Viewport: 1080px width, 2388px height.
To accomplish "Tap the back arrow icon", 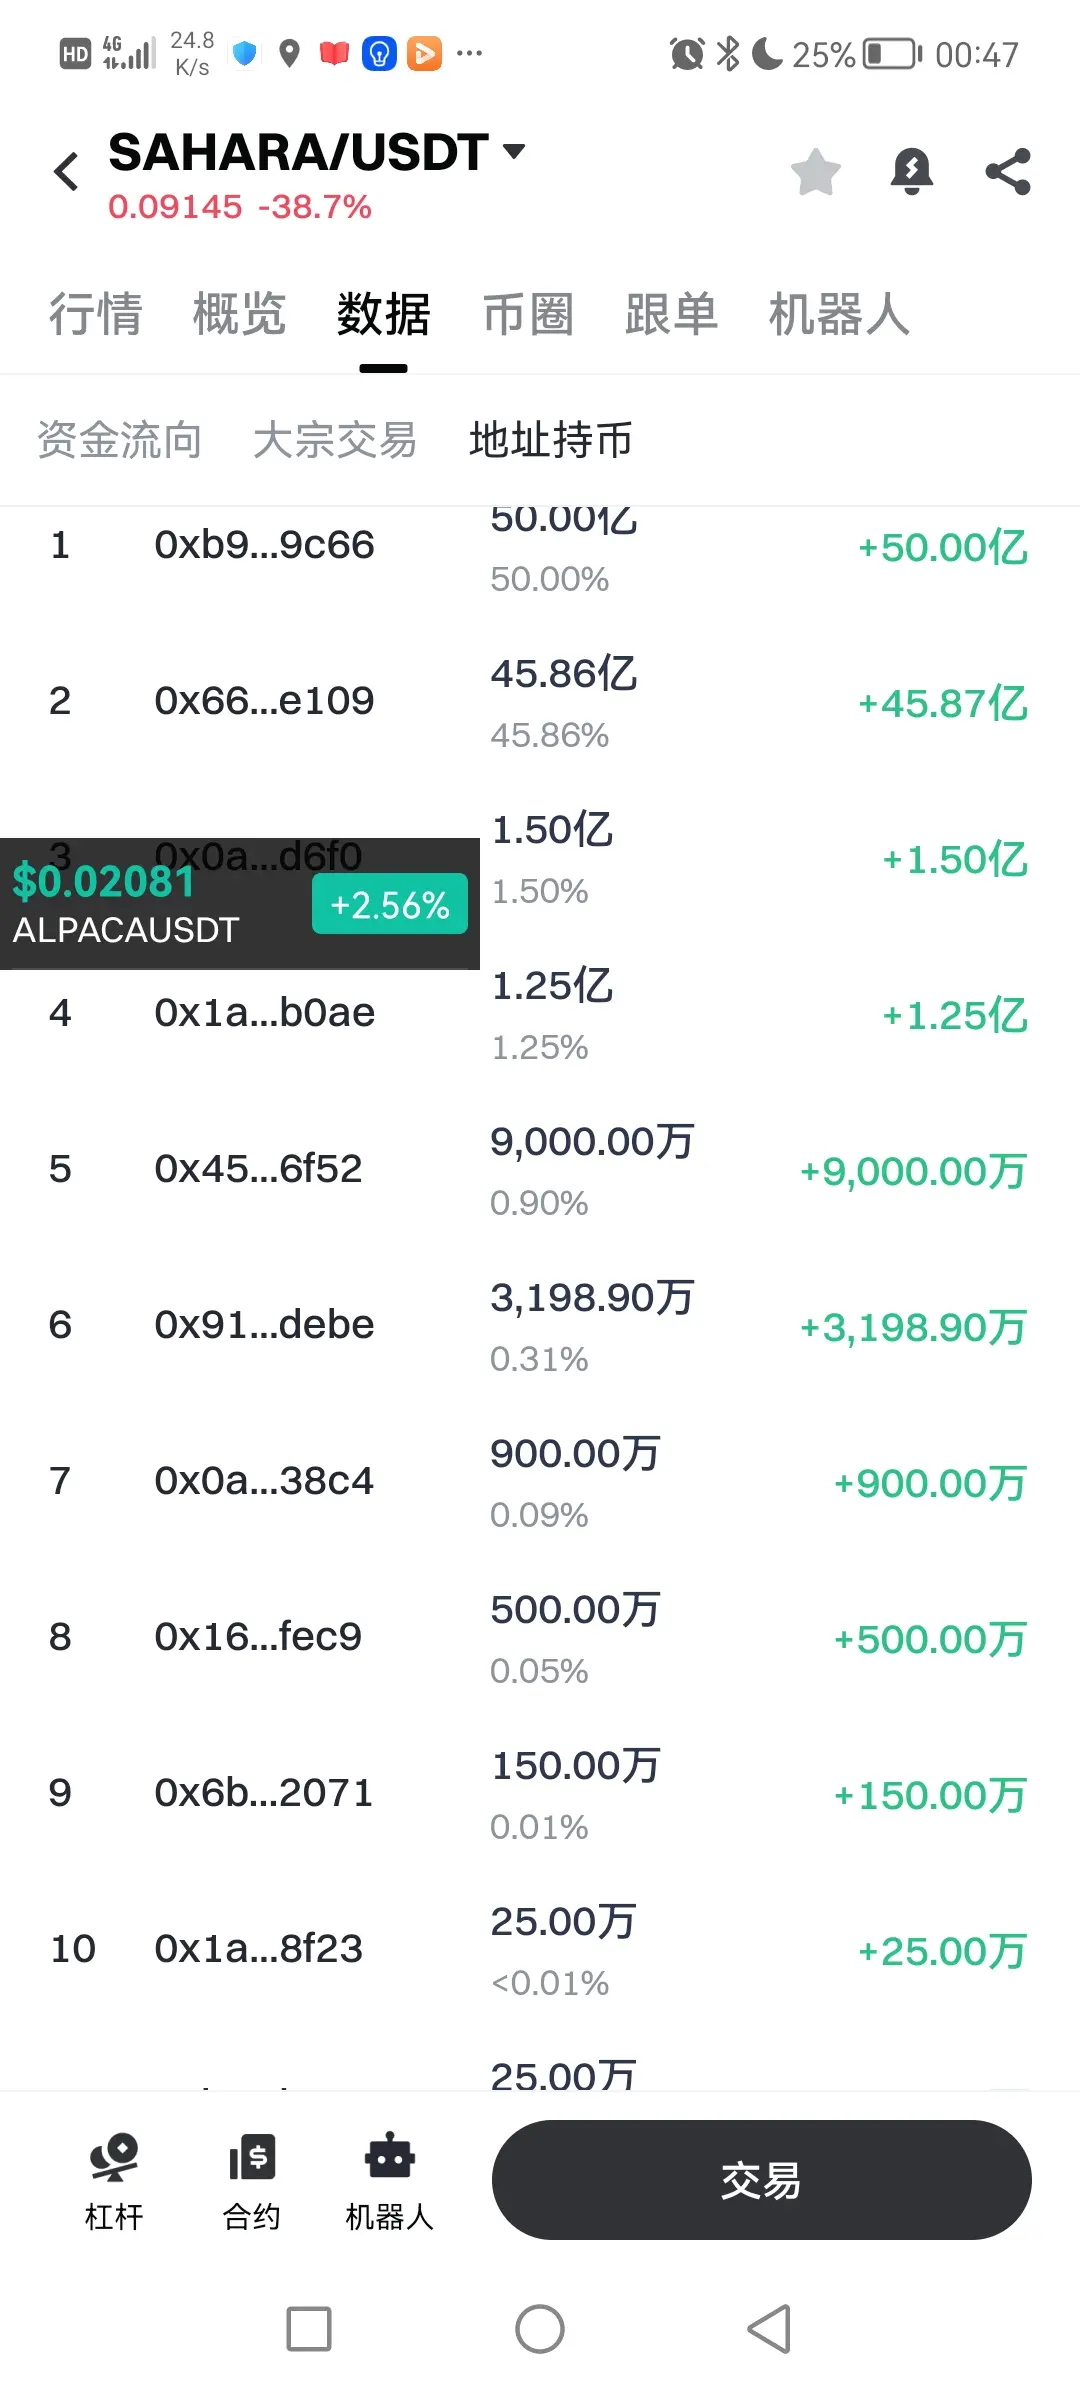I will [66, 172].
